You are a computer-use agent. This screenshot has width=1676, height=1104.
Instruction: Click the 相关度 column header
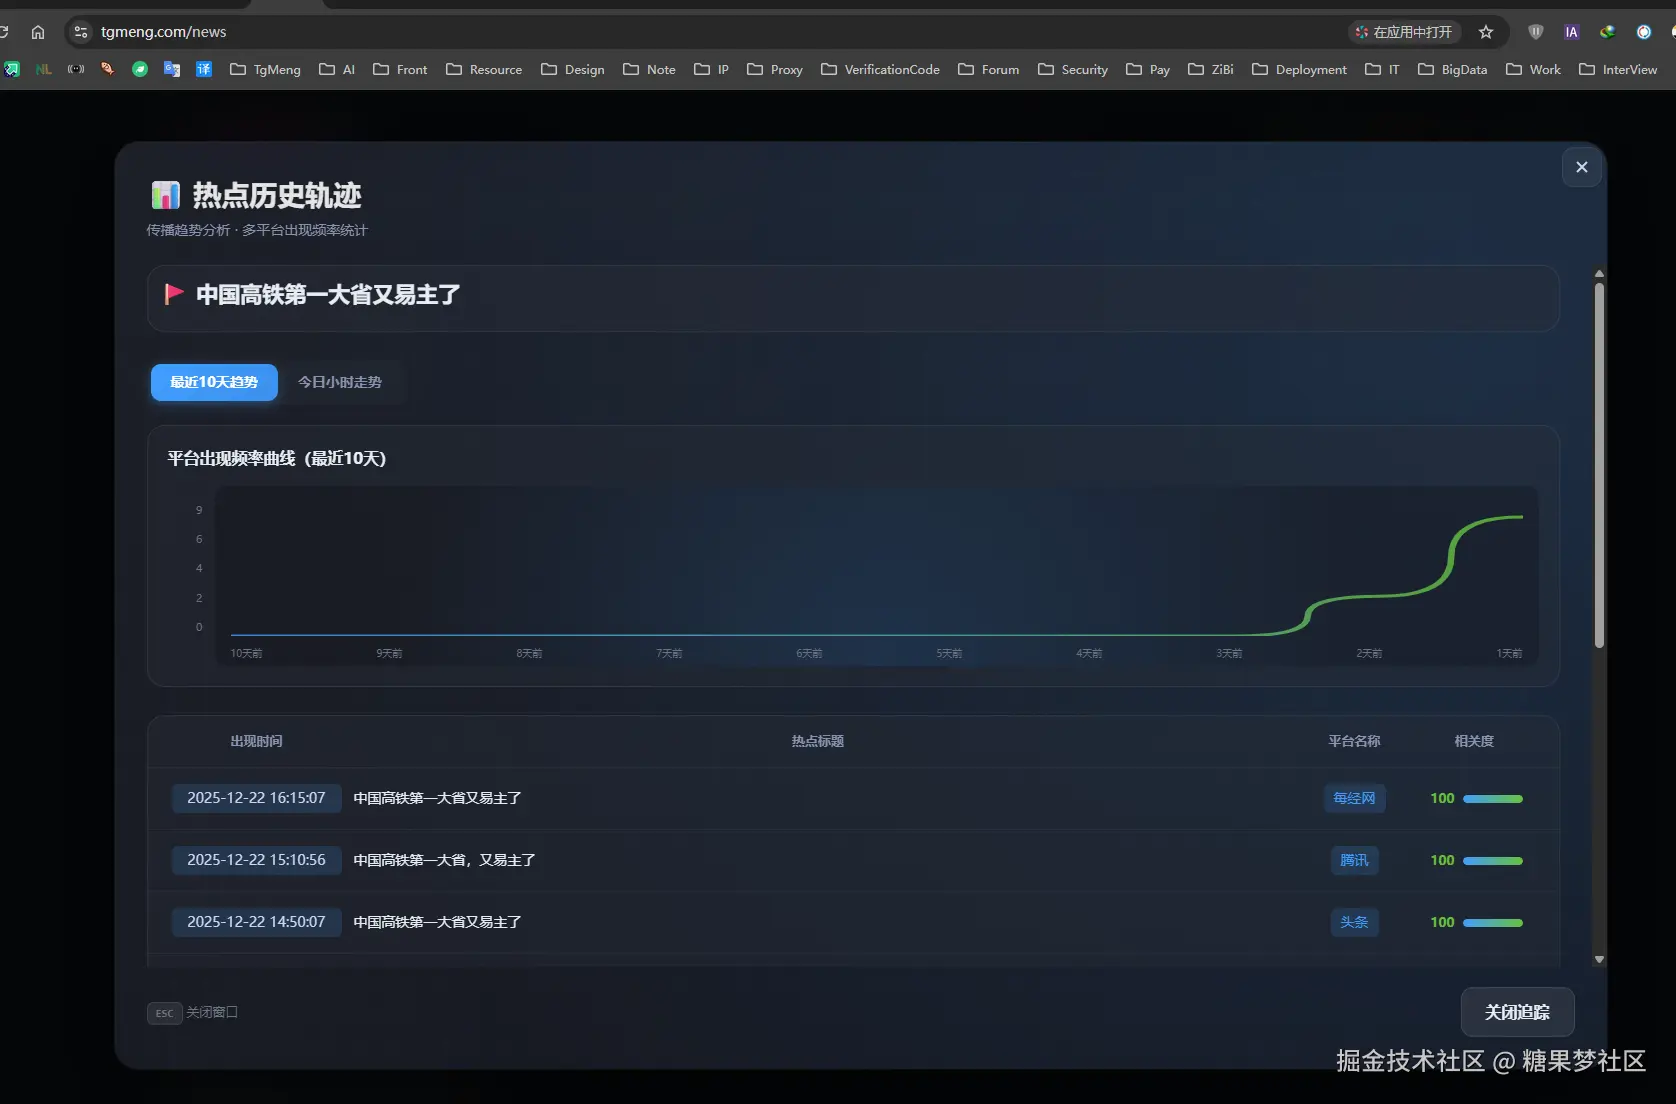(x=1474, y=741)
